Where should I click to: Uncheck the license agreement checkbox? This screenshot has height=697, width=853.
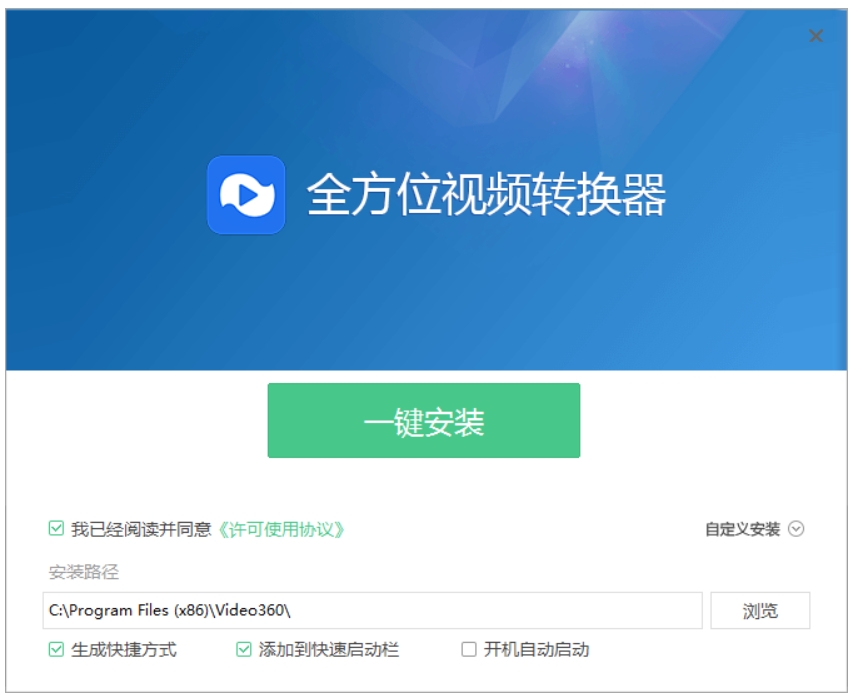(x=56, y=529)
